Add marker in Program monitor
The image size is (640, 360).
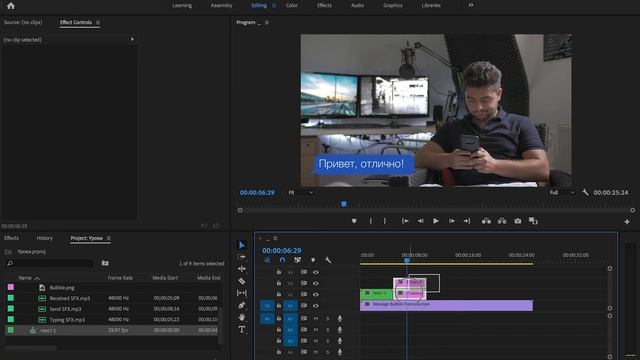point(354,221)
